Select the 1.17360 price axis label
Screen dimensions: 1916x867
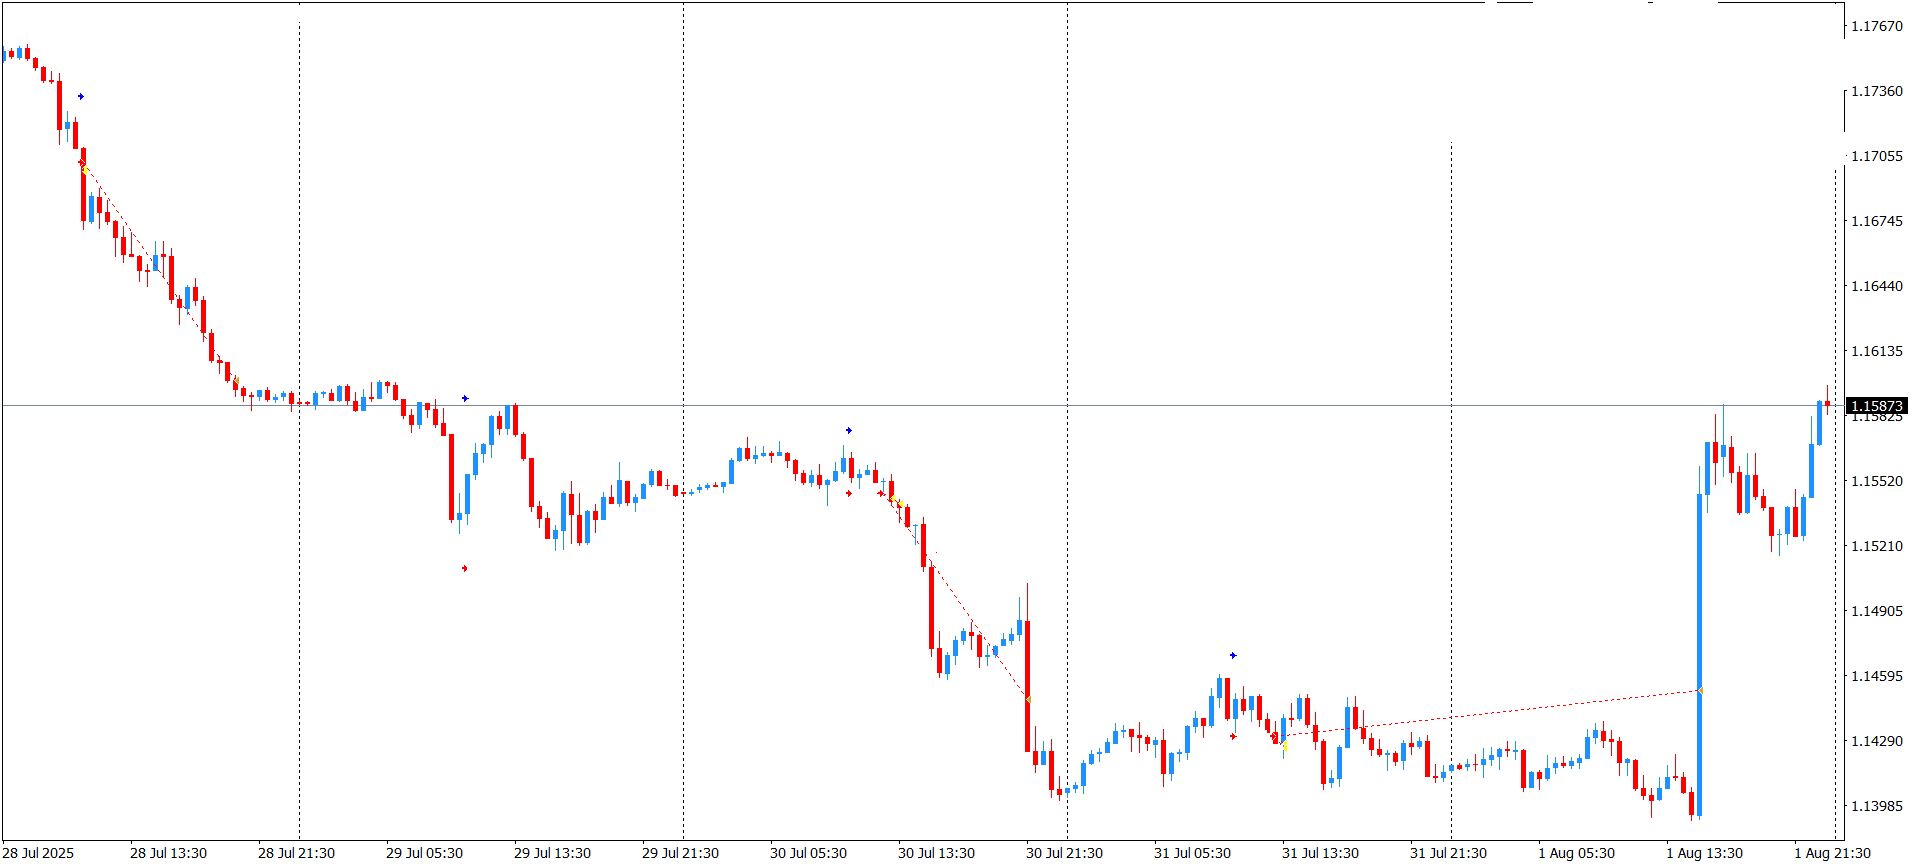pyautogui.click(x=1877, y=91)
